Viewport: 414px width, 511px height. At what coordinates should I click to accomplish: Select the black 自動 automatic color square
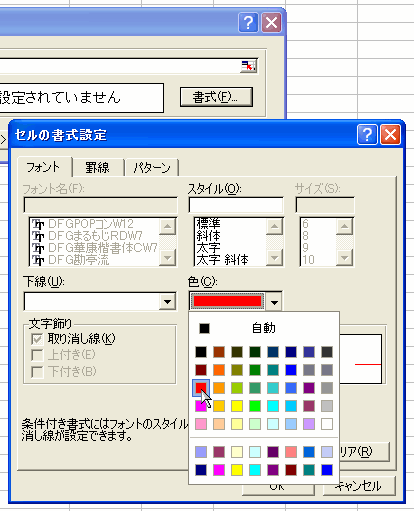click(x=204, y=328)
